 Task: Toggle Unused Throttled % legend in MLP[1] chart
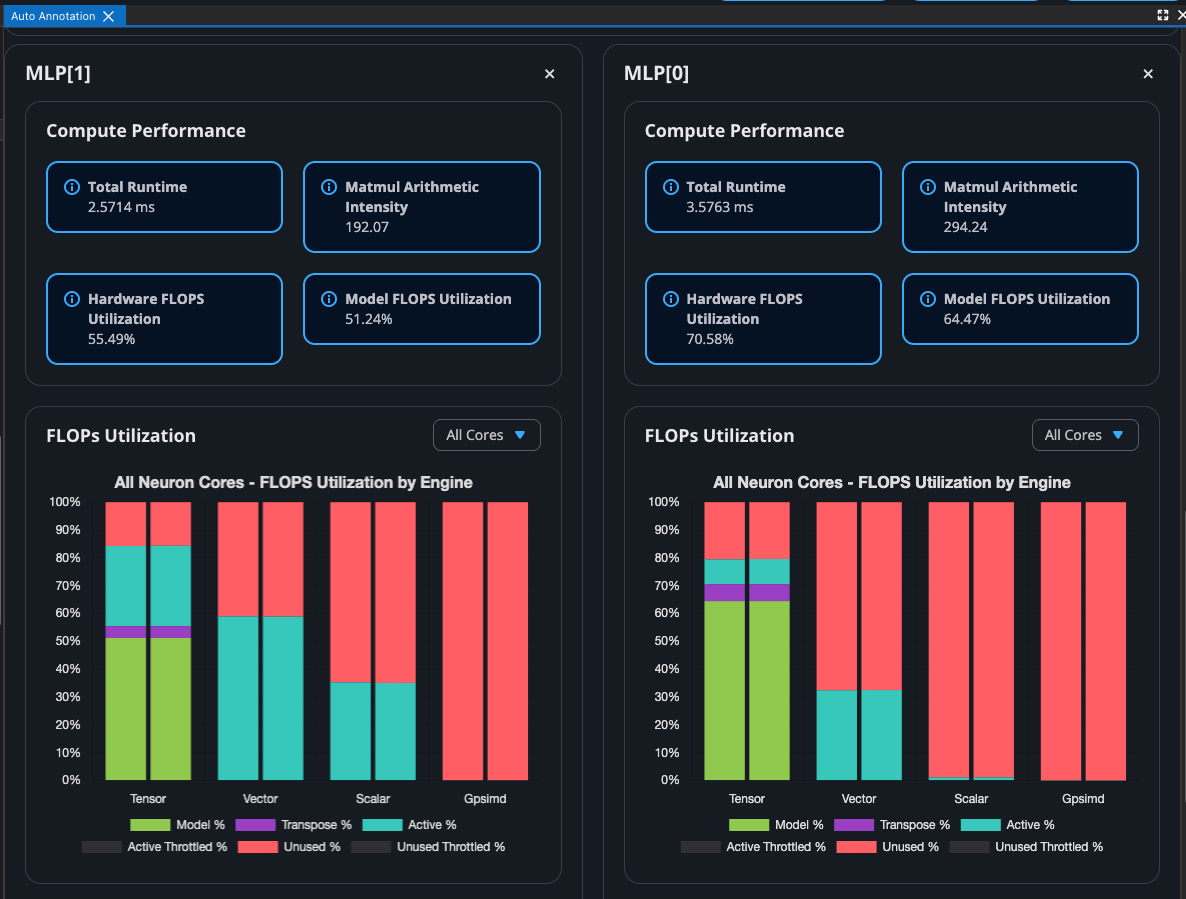tap(428, 847)
